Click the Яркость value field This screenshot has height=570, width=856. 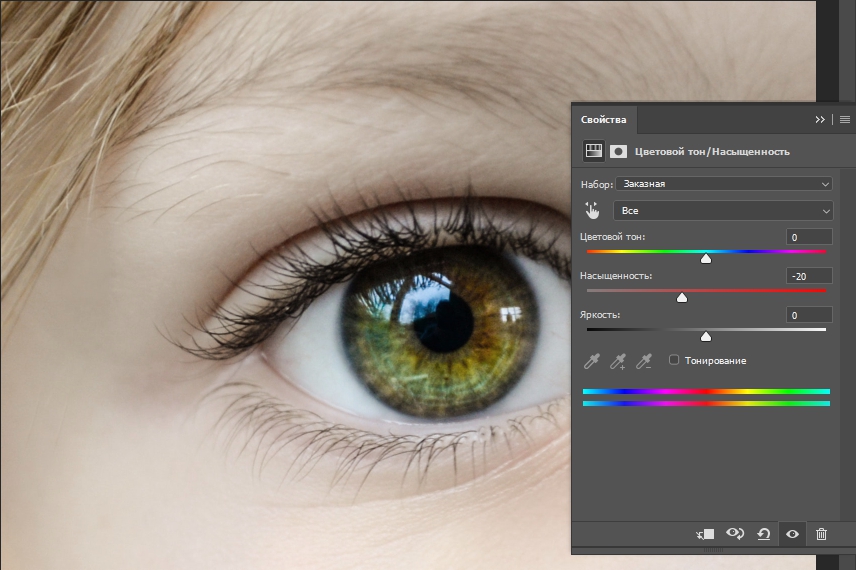pyautogui.click(x=809, y=315)
